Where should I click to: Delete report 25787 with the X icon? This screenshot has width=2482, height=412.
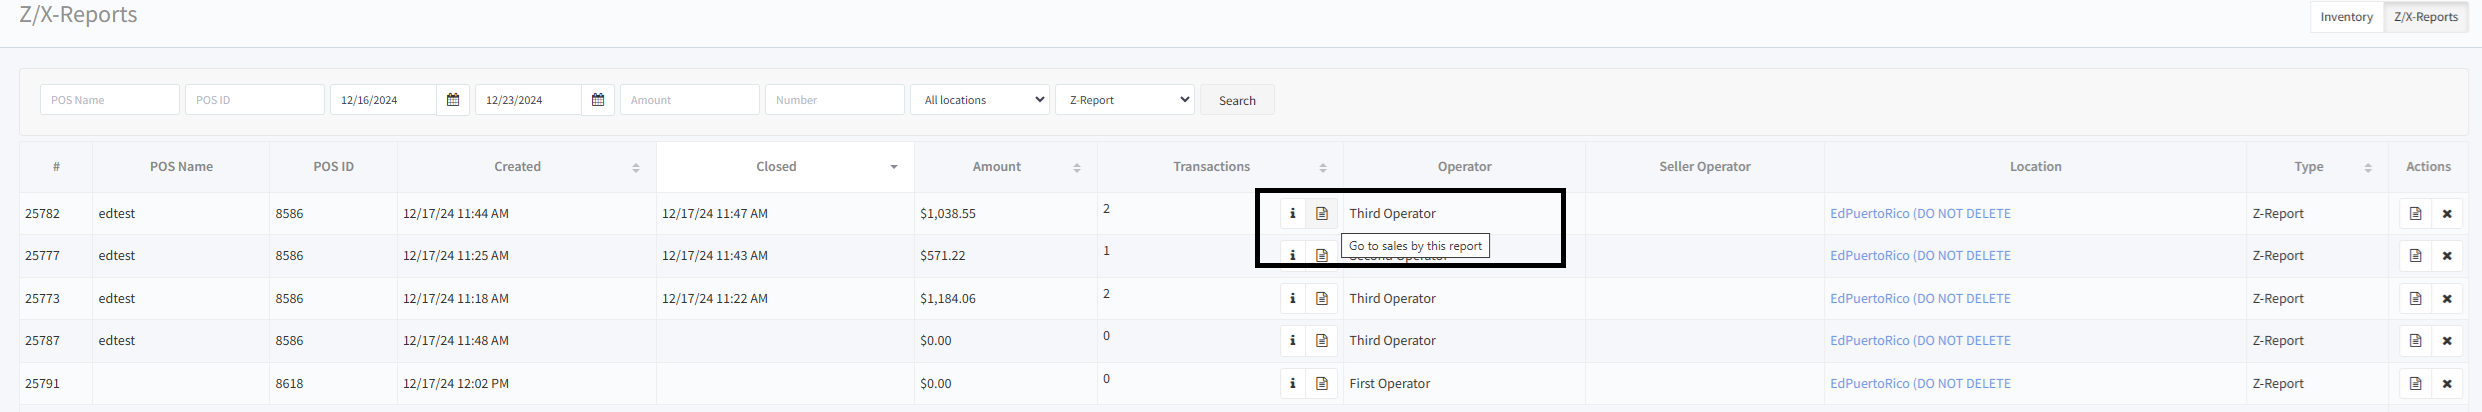click(2447, 340)
